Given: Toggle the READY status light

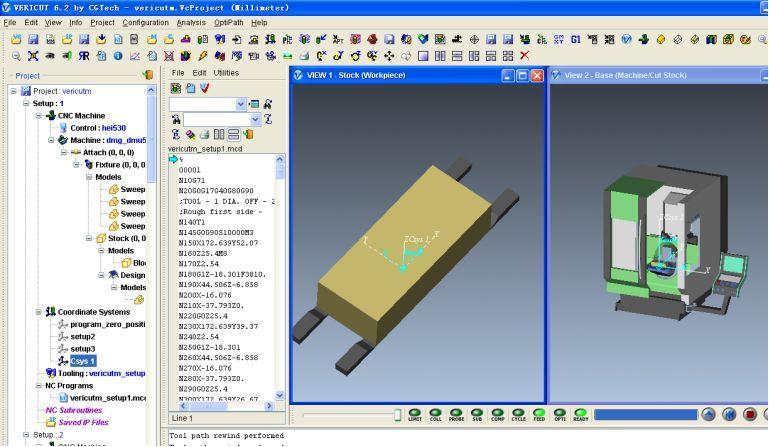Looking at the screenshot, I should coord(581,415).
